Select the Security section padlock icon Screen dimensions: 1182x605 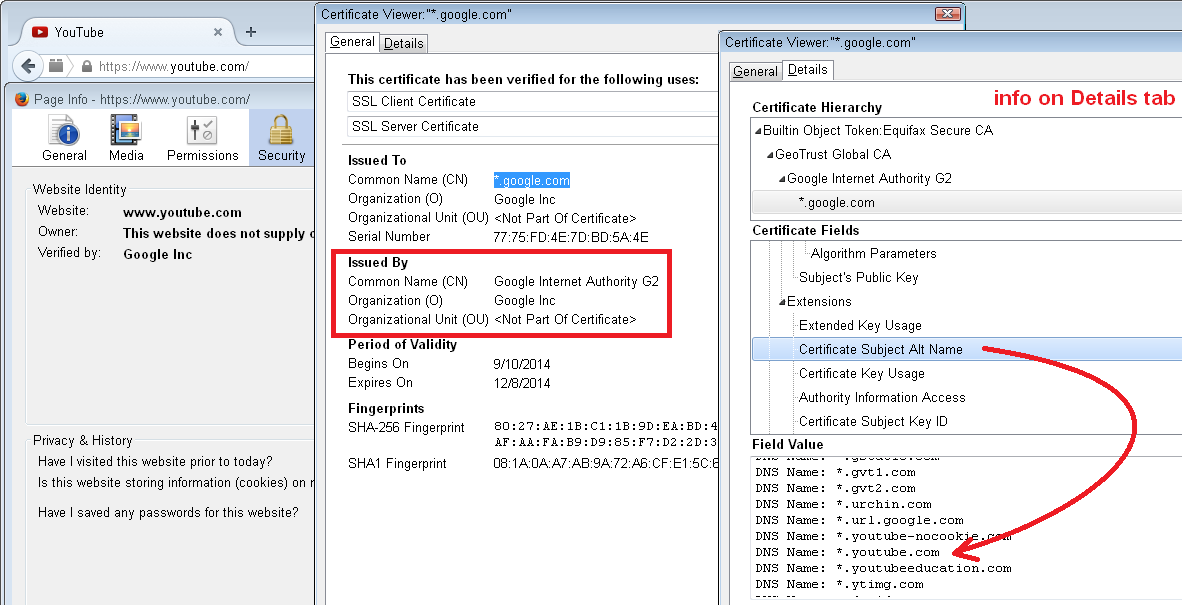tap(281, 131)
